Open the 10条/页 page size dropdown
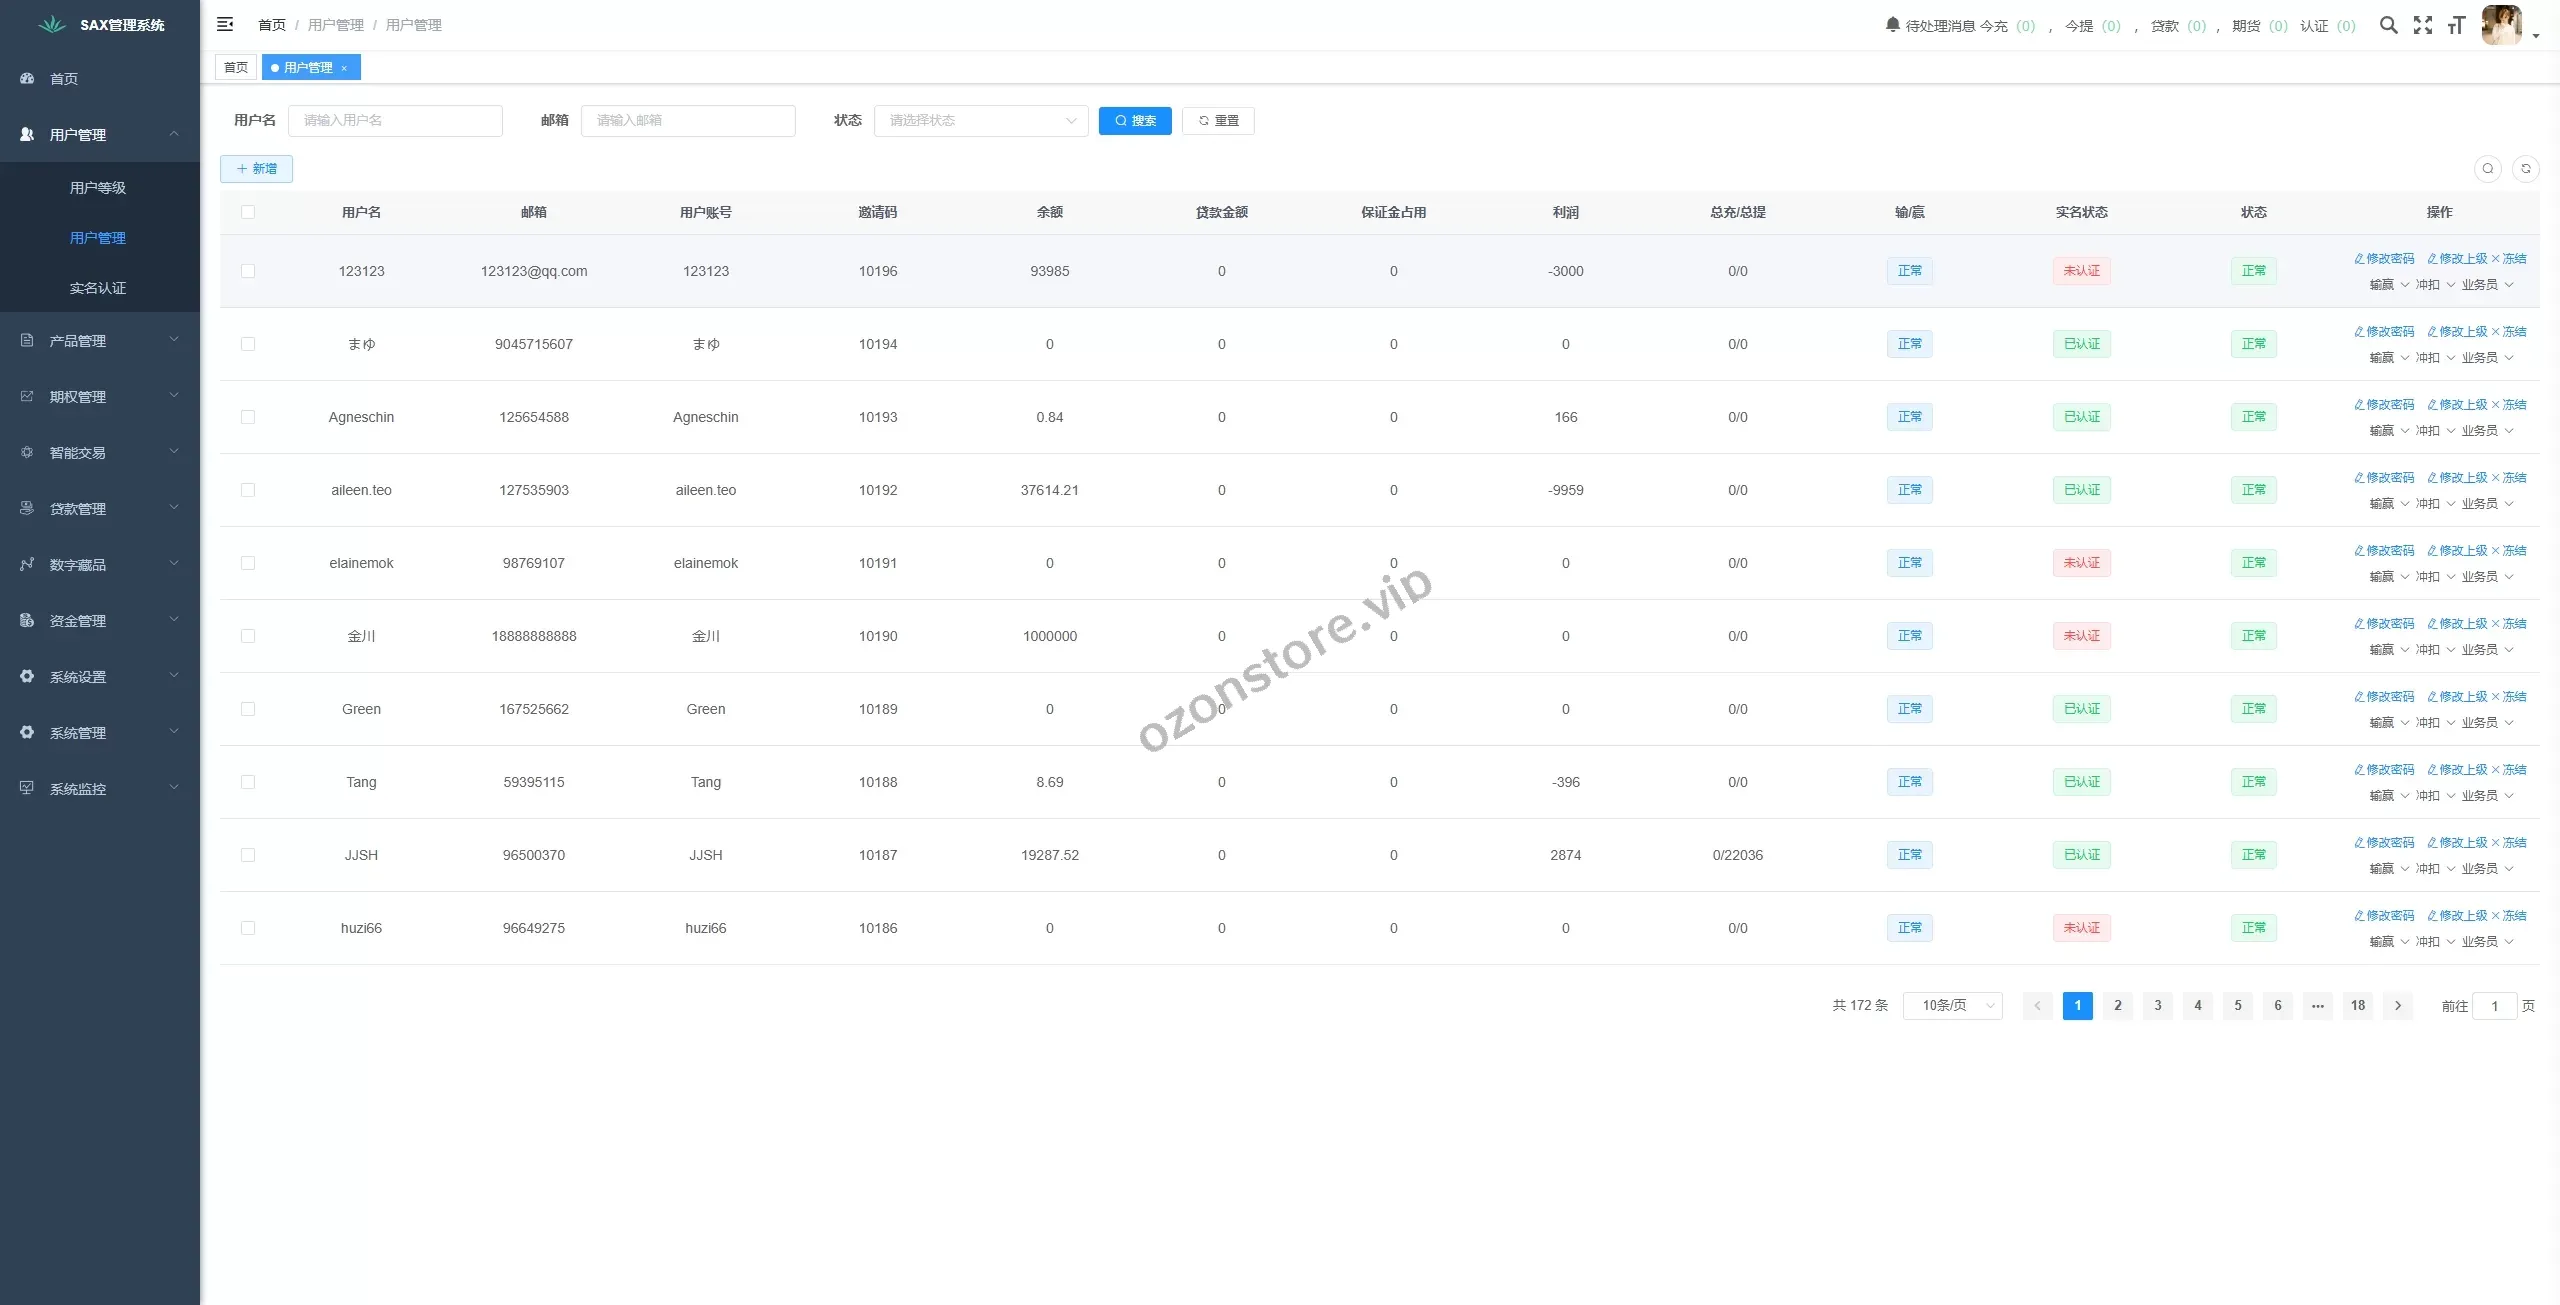Image resolution: width=2560 pixels, height=1305 pixels. 1952,1005
